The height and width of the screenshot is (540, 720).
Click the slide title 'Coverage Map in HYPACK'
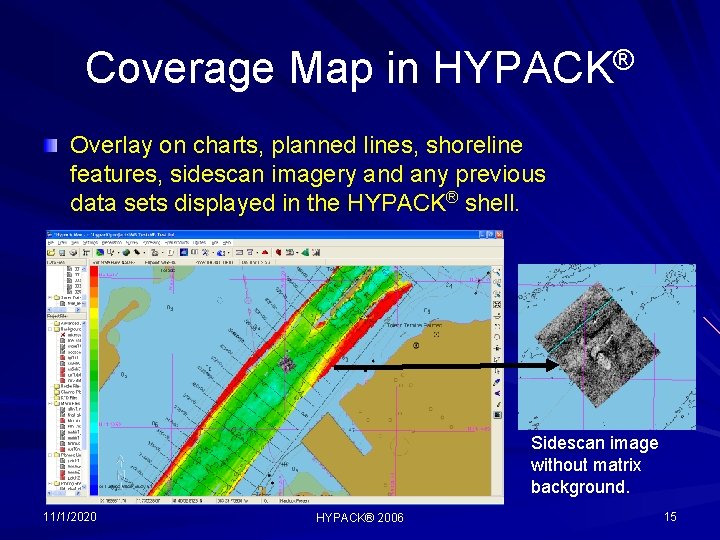(x=360, y=68)
